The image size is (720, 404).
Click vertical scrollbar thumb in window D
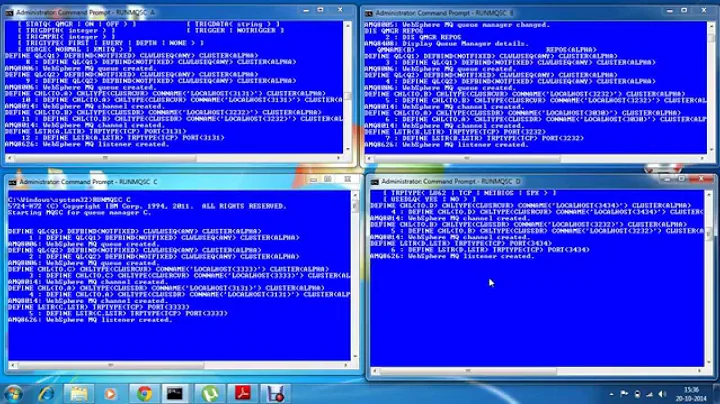pyautogui.click(x=709, y=234)
